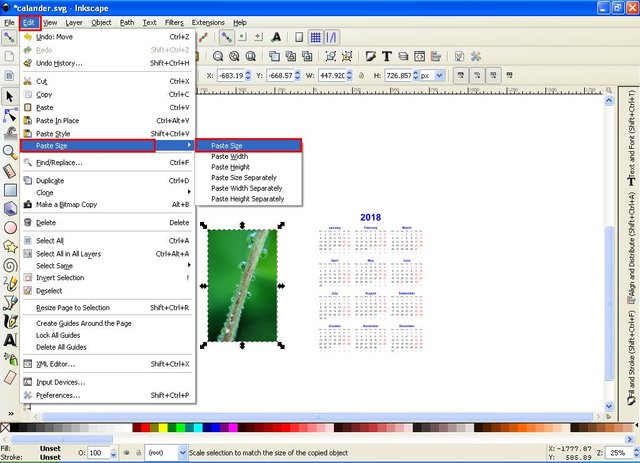Open the XML Editor toolbar icon

coord(419,56)
